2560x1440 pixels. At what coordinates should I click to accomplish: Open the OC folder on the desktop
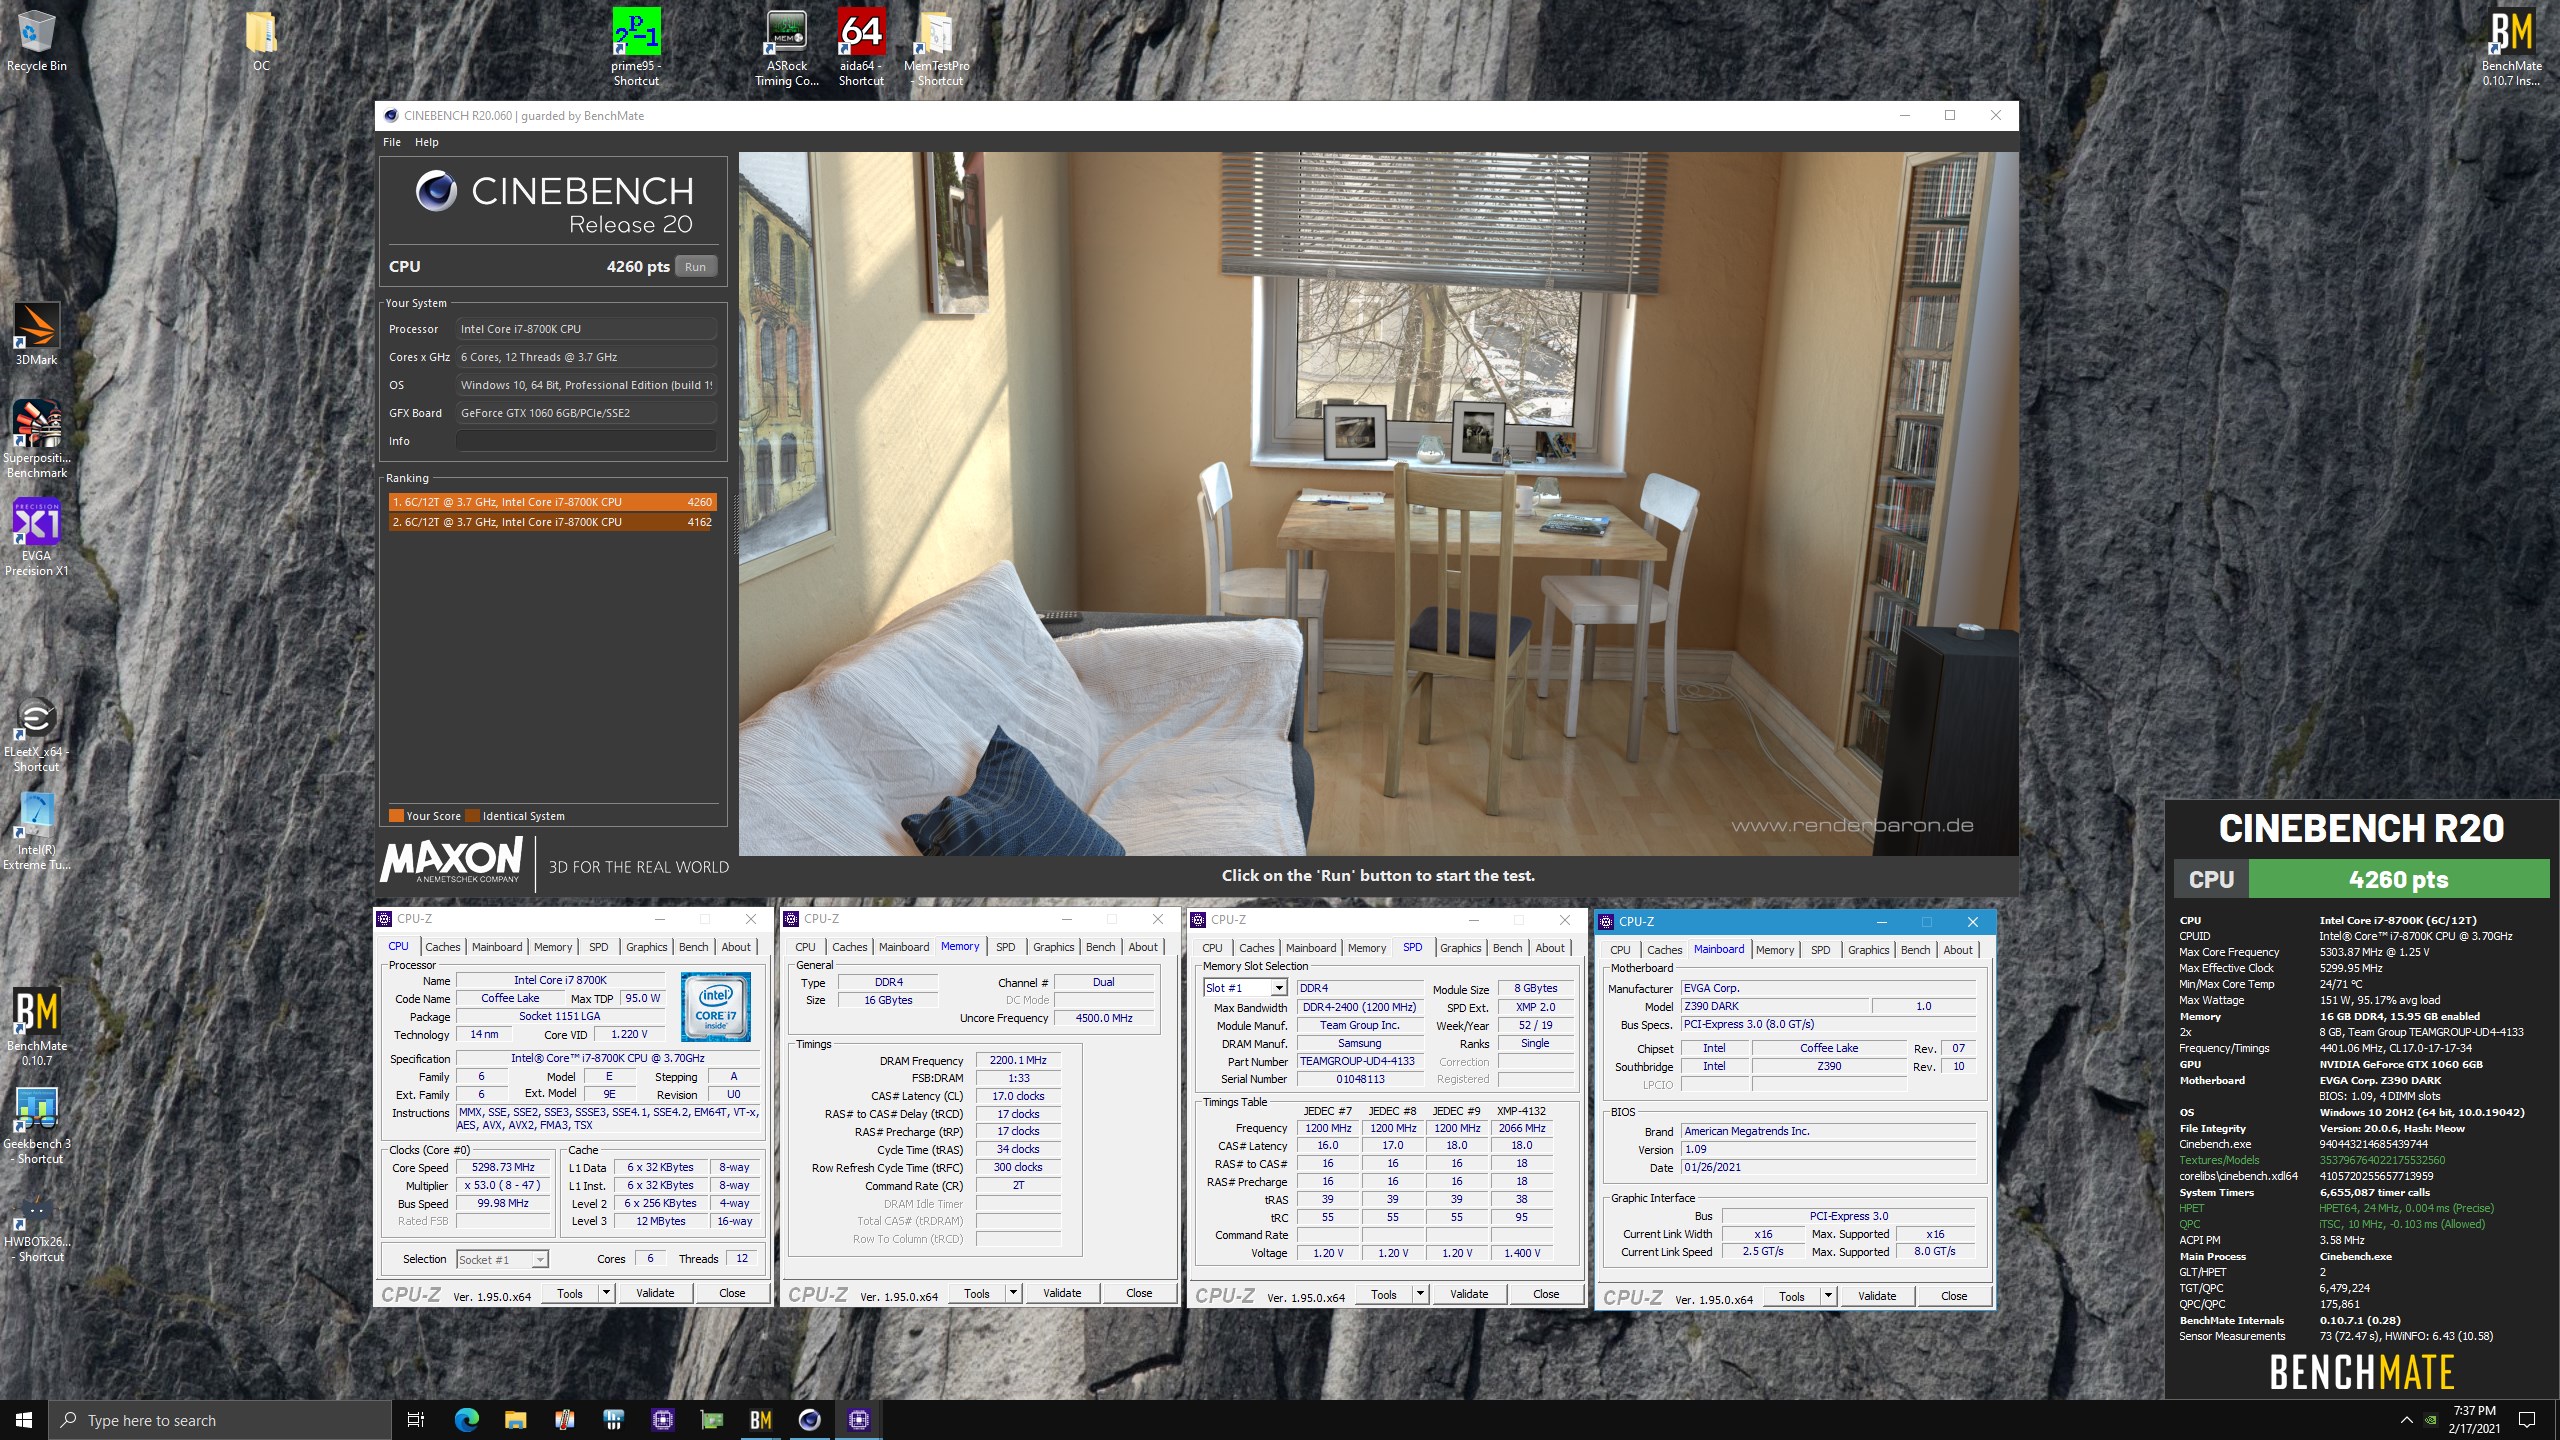(261, 40)
